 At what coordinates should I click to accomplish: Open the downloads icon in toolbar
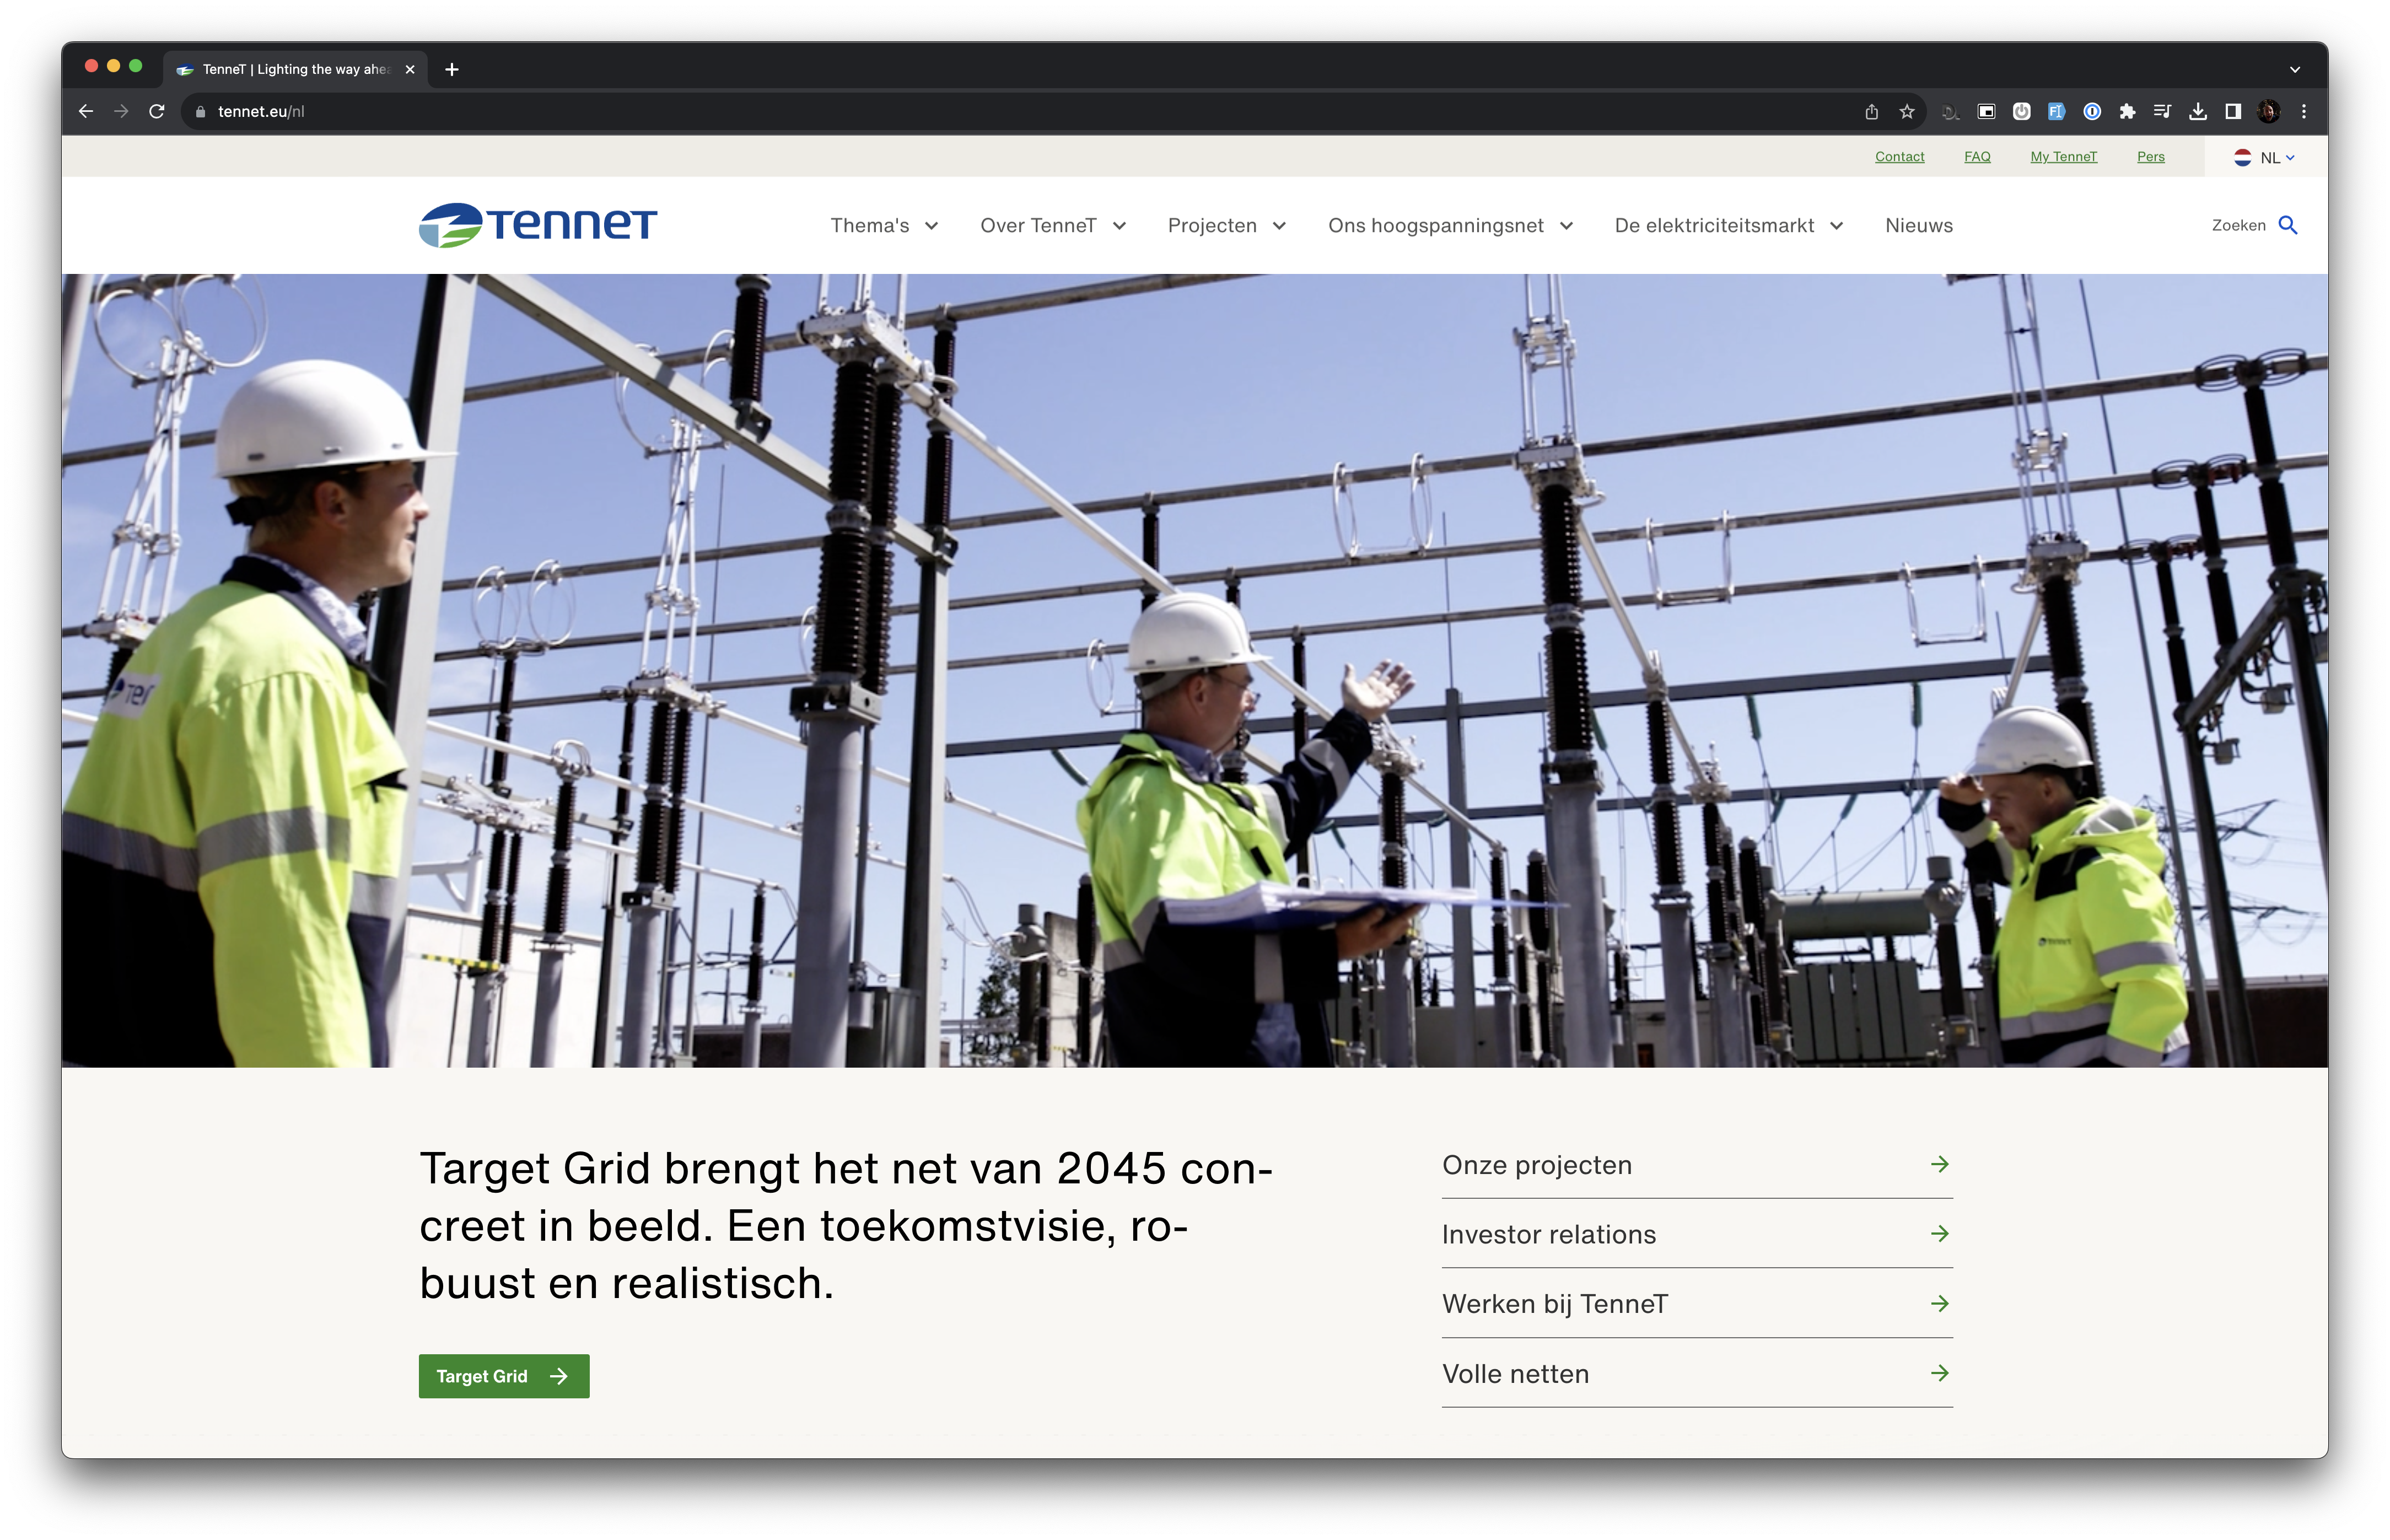pos(2198,112)
